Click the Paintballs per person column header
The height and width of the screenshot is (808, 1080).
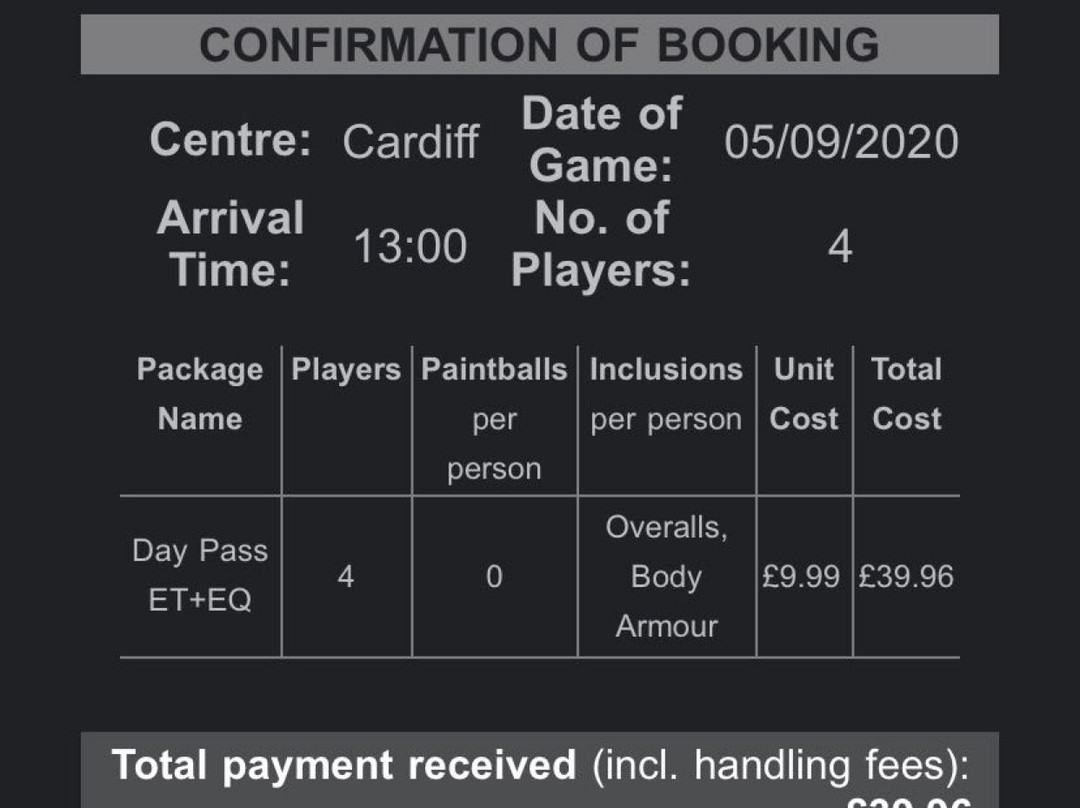[494, 419]
